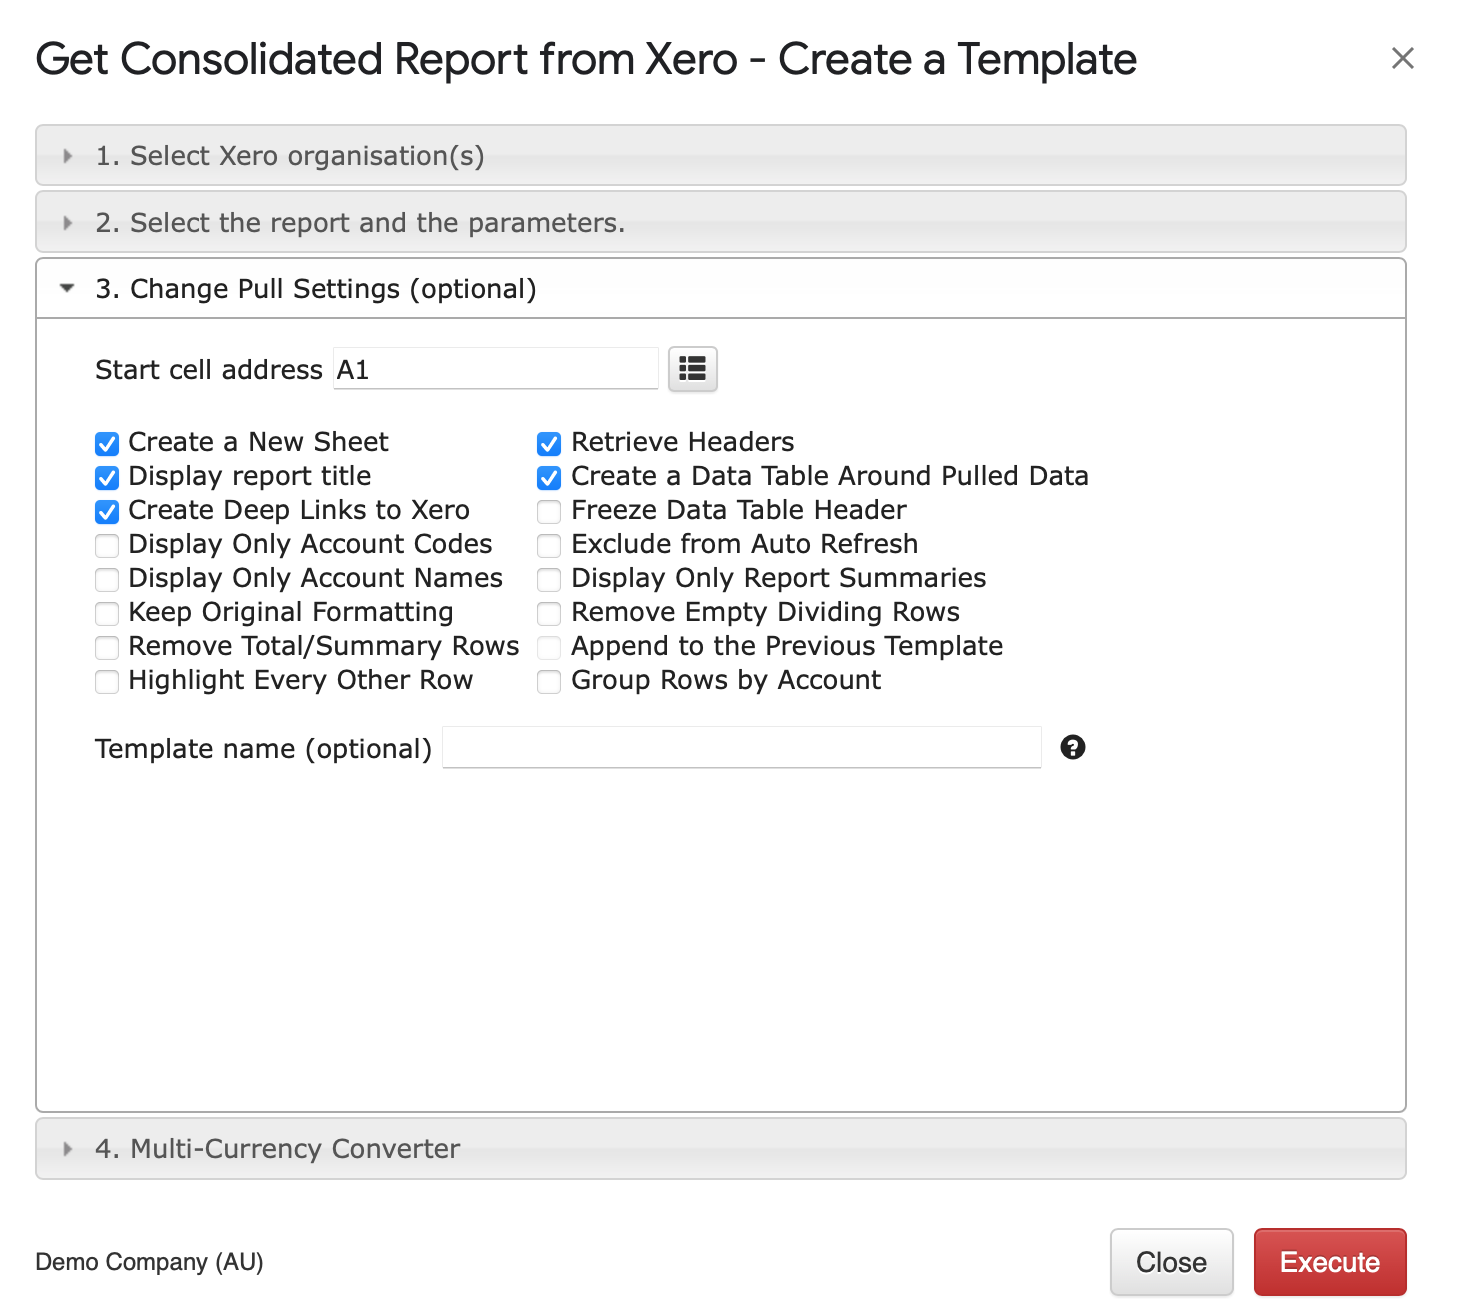Image resolution: width=1472 pixels, height=1314 pixels.
Task: Click the cell range picker icon
Action: 692,369
